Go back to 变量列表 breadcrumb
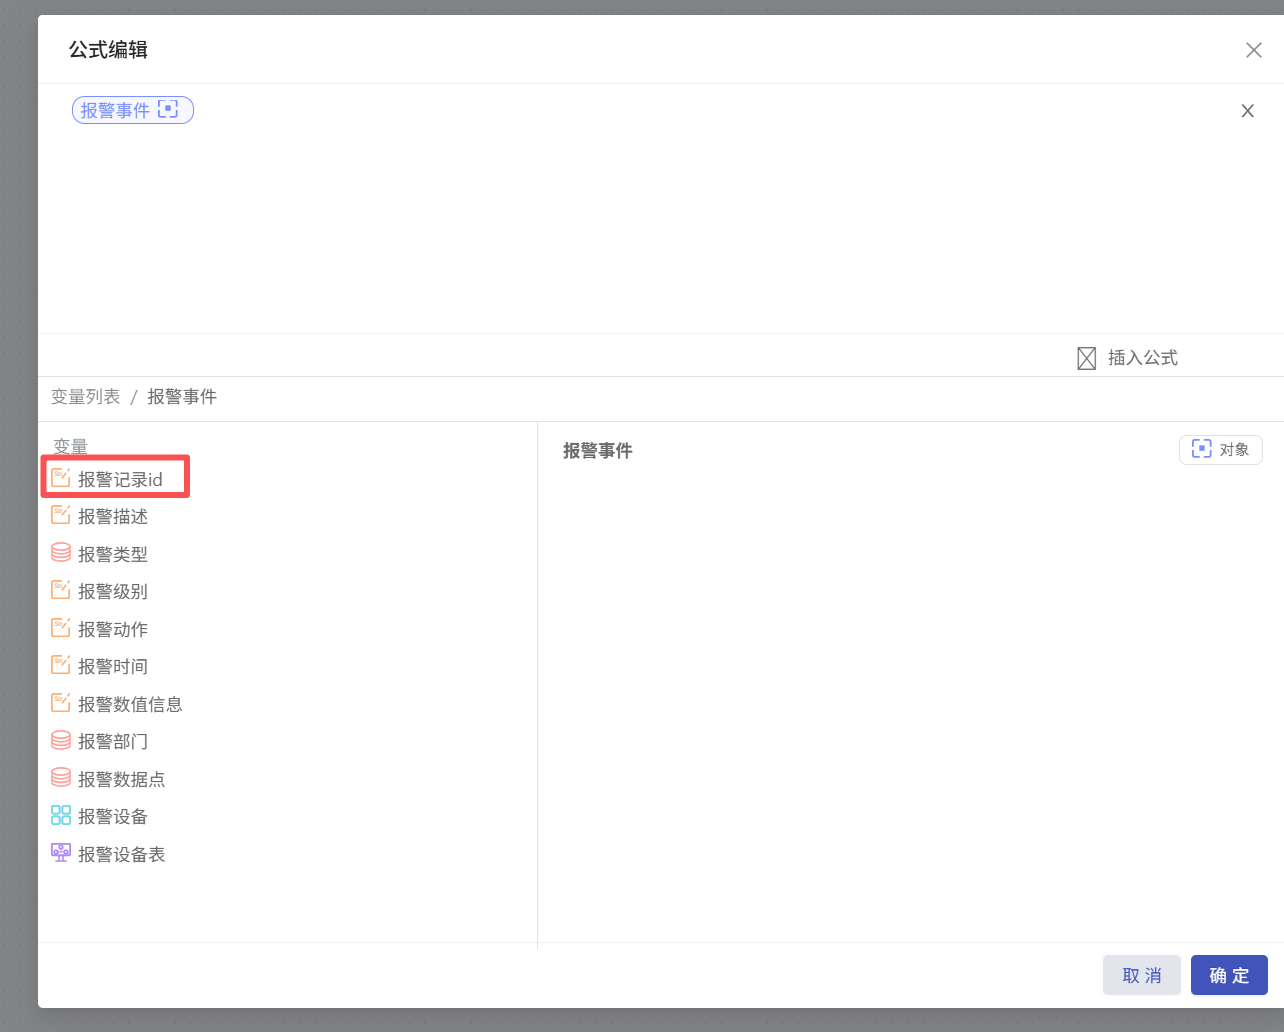The width and height of the screenshot is (1284, 1032). pyautogui.click(x=86, y=397)
